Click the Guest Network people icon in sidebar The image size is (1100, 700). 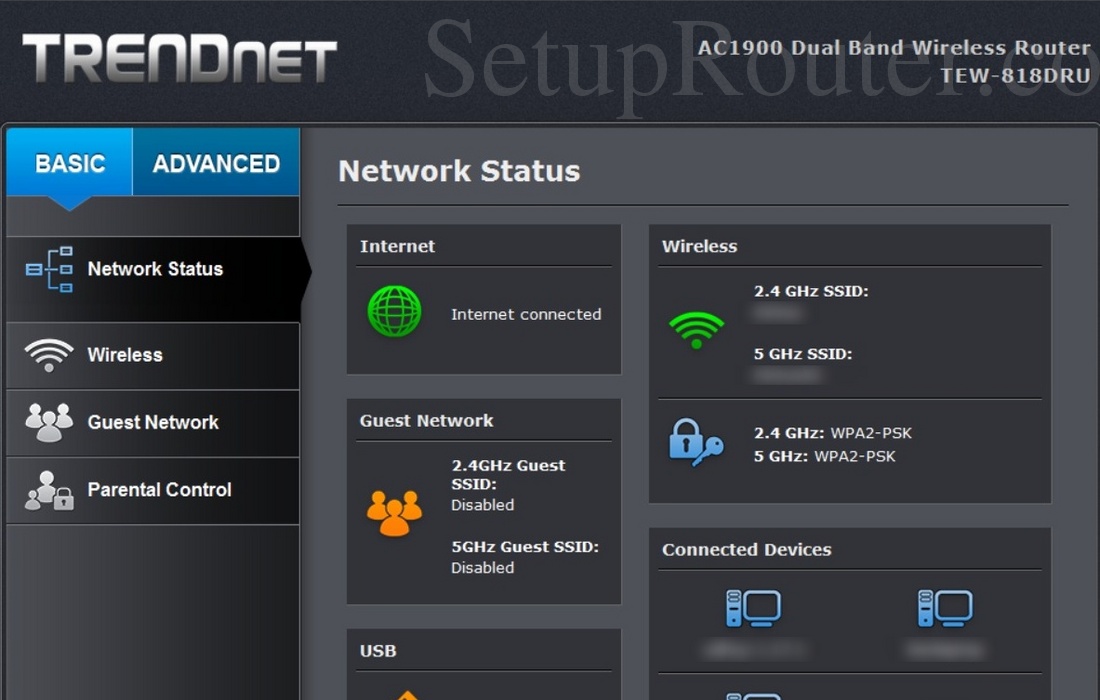click(49, 422)
